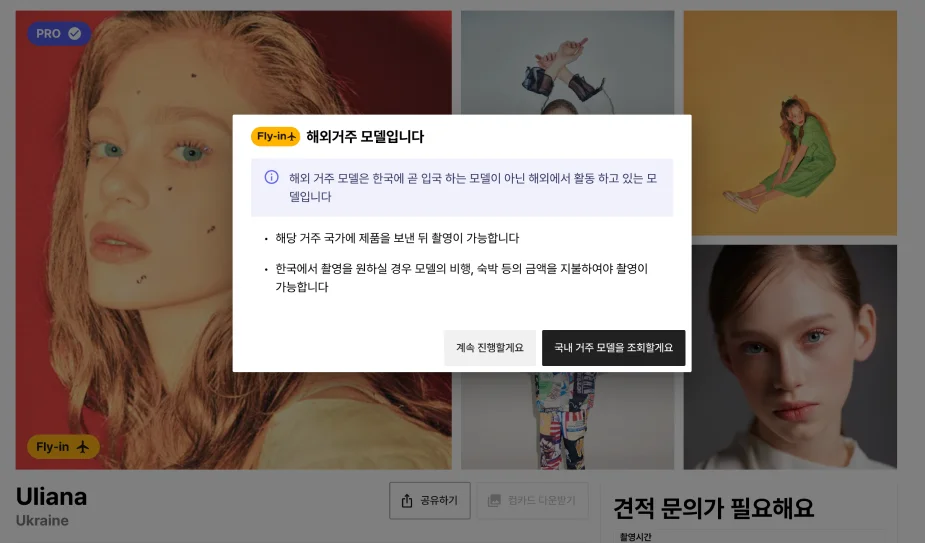Click the bullet text about 한국에서 촬영을 원하실 경우

tap(461, 277)
